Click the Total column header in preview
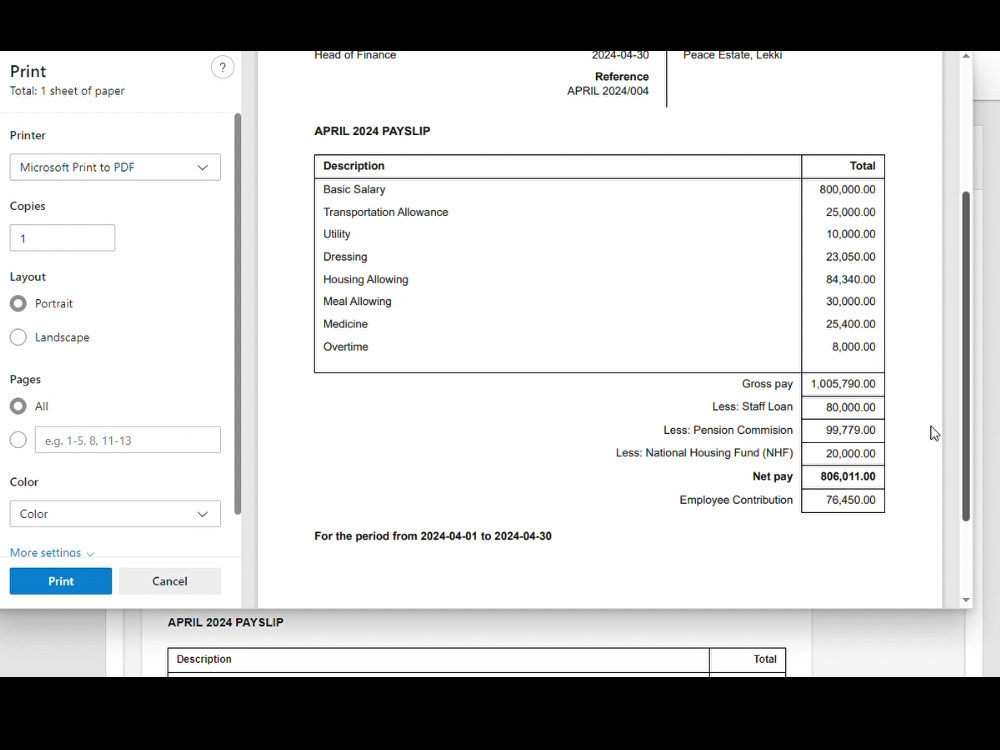This screenshot has width=1000, height=750. pos(862,166)
